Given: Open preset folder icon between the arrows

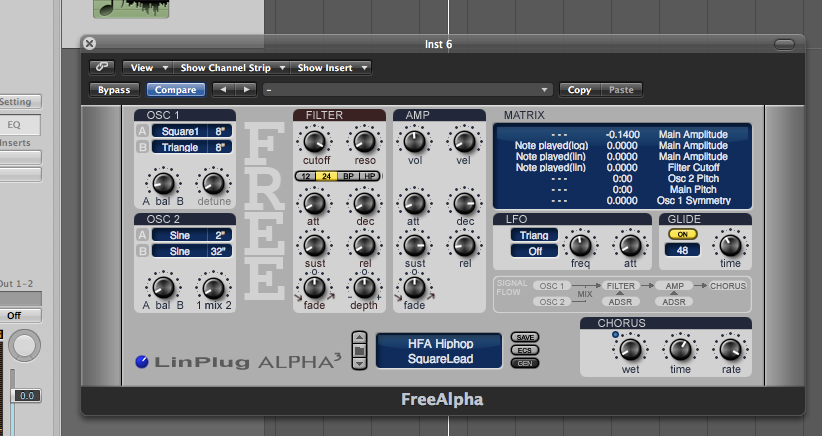Looking at the screenshot, I should pyautogui.click(x=359, y=350).
